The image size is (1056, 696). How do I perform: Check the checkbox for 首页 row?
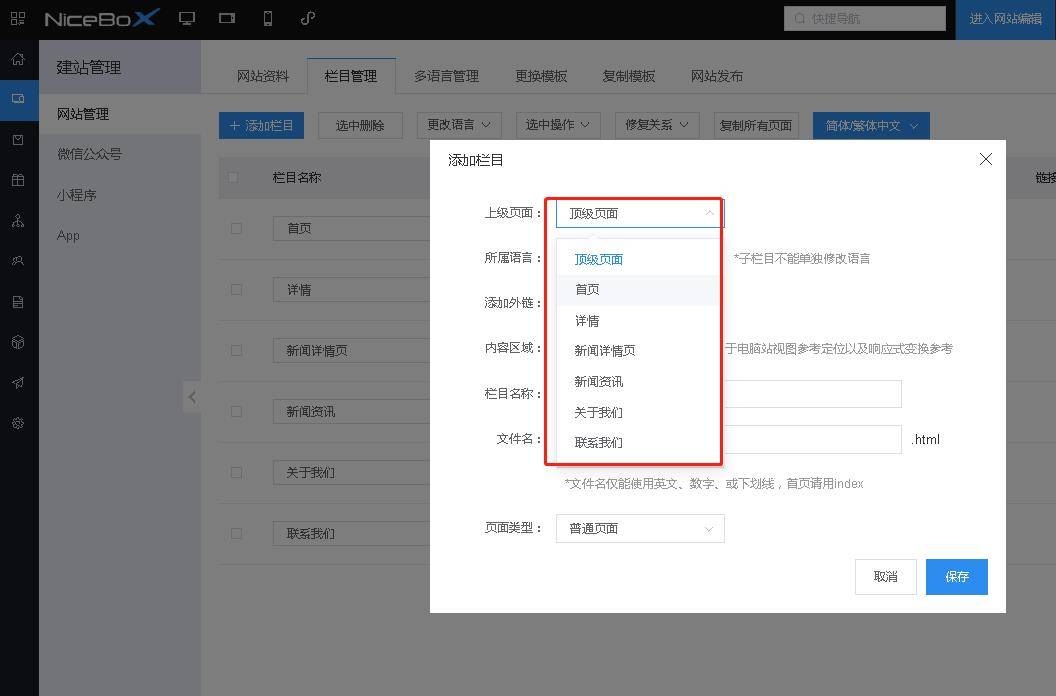(x=236, y=228)
